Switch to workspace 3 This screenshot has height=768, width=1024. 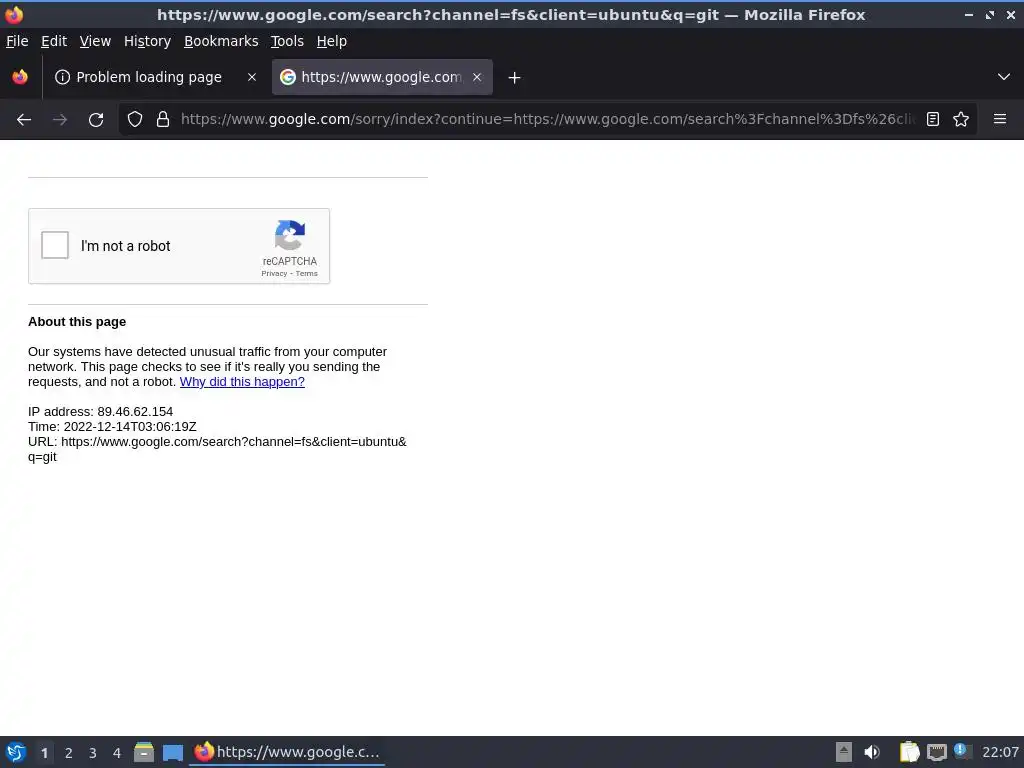(x=93, y=753)
